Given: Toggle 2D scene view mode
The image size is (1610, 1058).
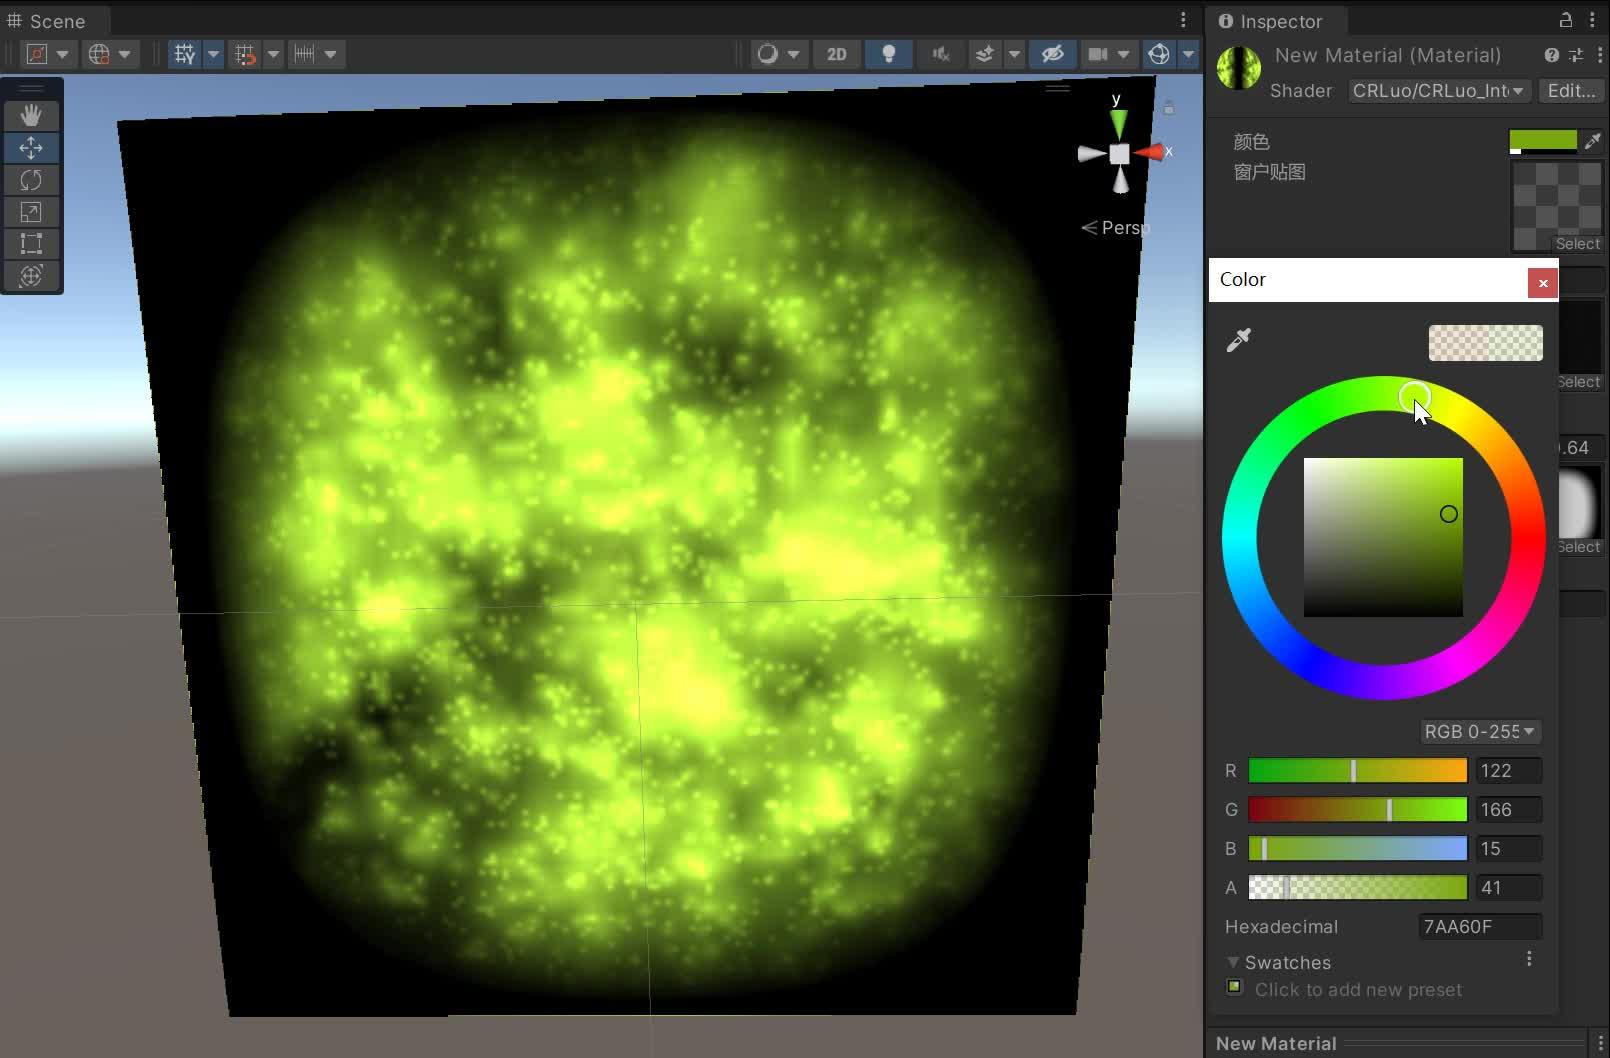Looking at the screenshot, I should [x=836, y=54].
